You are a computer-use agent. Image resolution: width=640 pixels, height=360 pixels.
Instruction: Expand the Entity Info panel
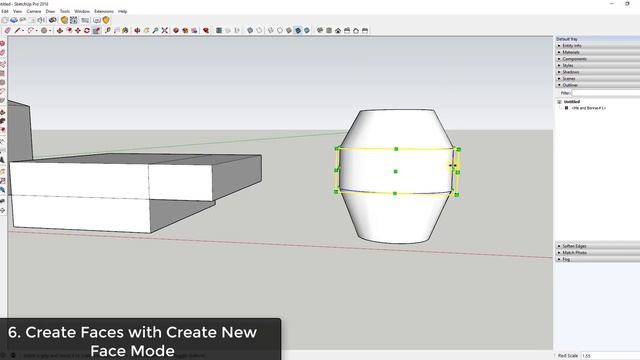tap(598, 46)
